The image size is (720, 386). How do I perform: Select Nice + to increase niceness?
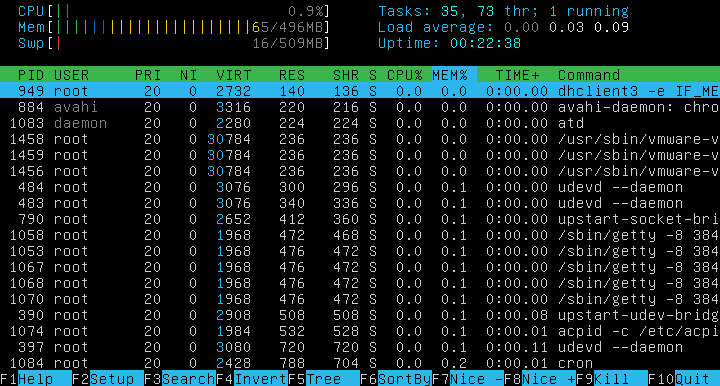point(549,379)
